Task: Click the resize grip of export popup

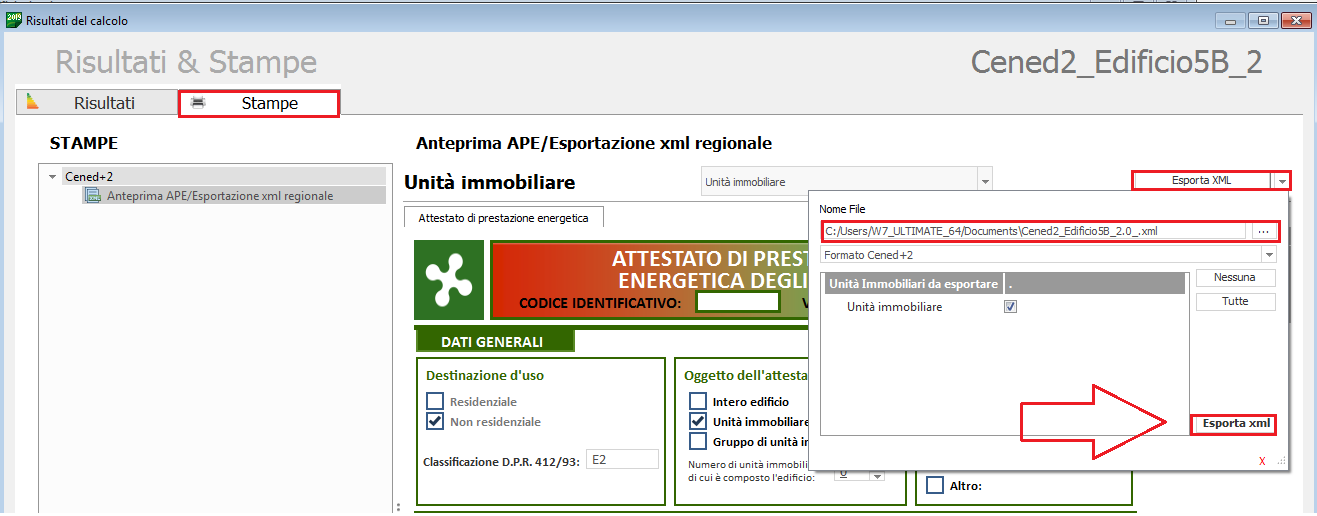Action: [x=1281, y=462]
